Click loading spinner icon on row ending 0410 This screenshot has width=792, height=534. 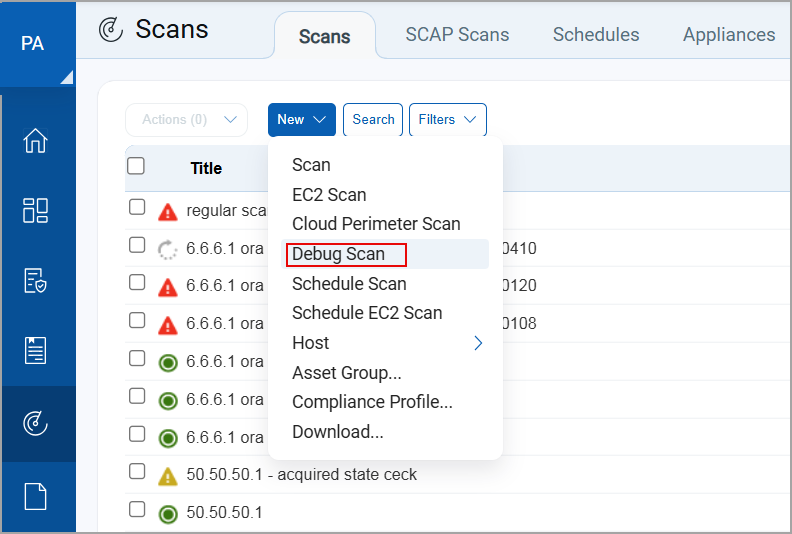[x=168, y=250]
